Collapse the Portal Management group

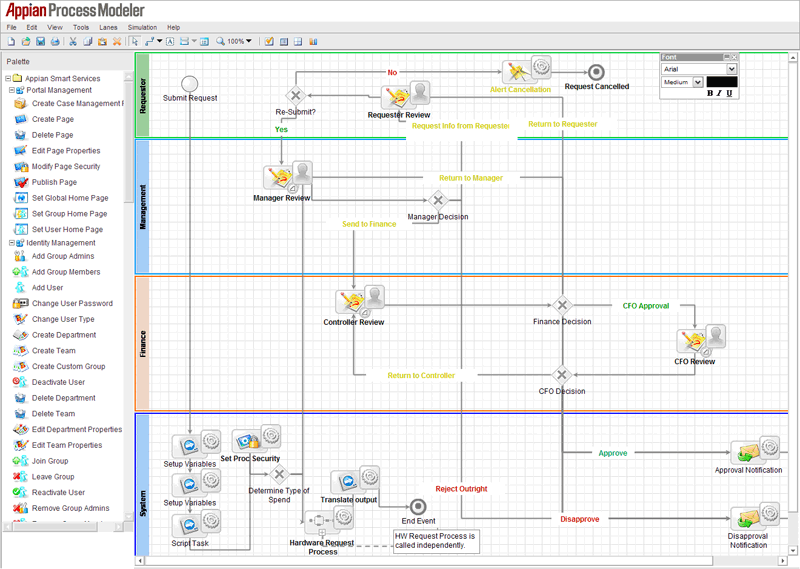point(11,90)
